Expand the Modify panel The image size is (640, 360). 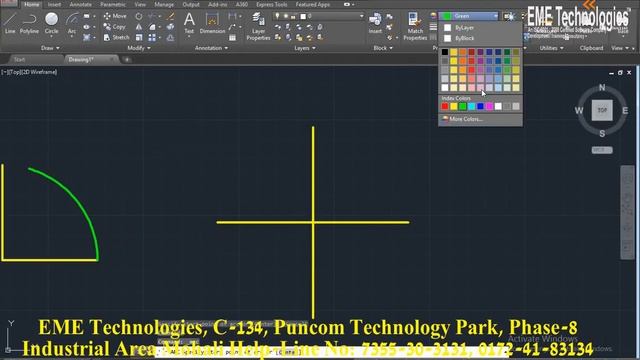pyautogui.click(x=139, y=48)
